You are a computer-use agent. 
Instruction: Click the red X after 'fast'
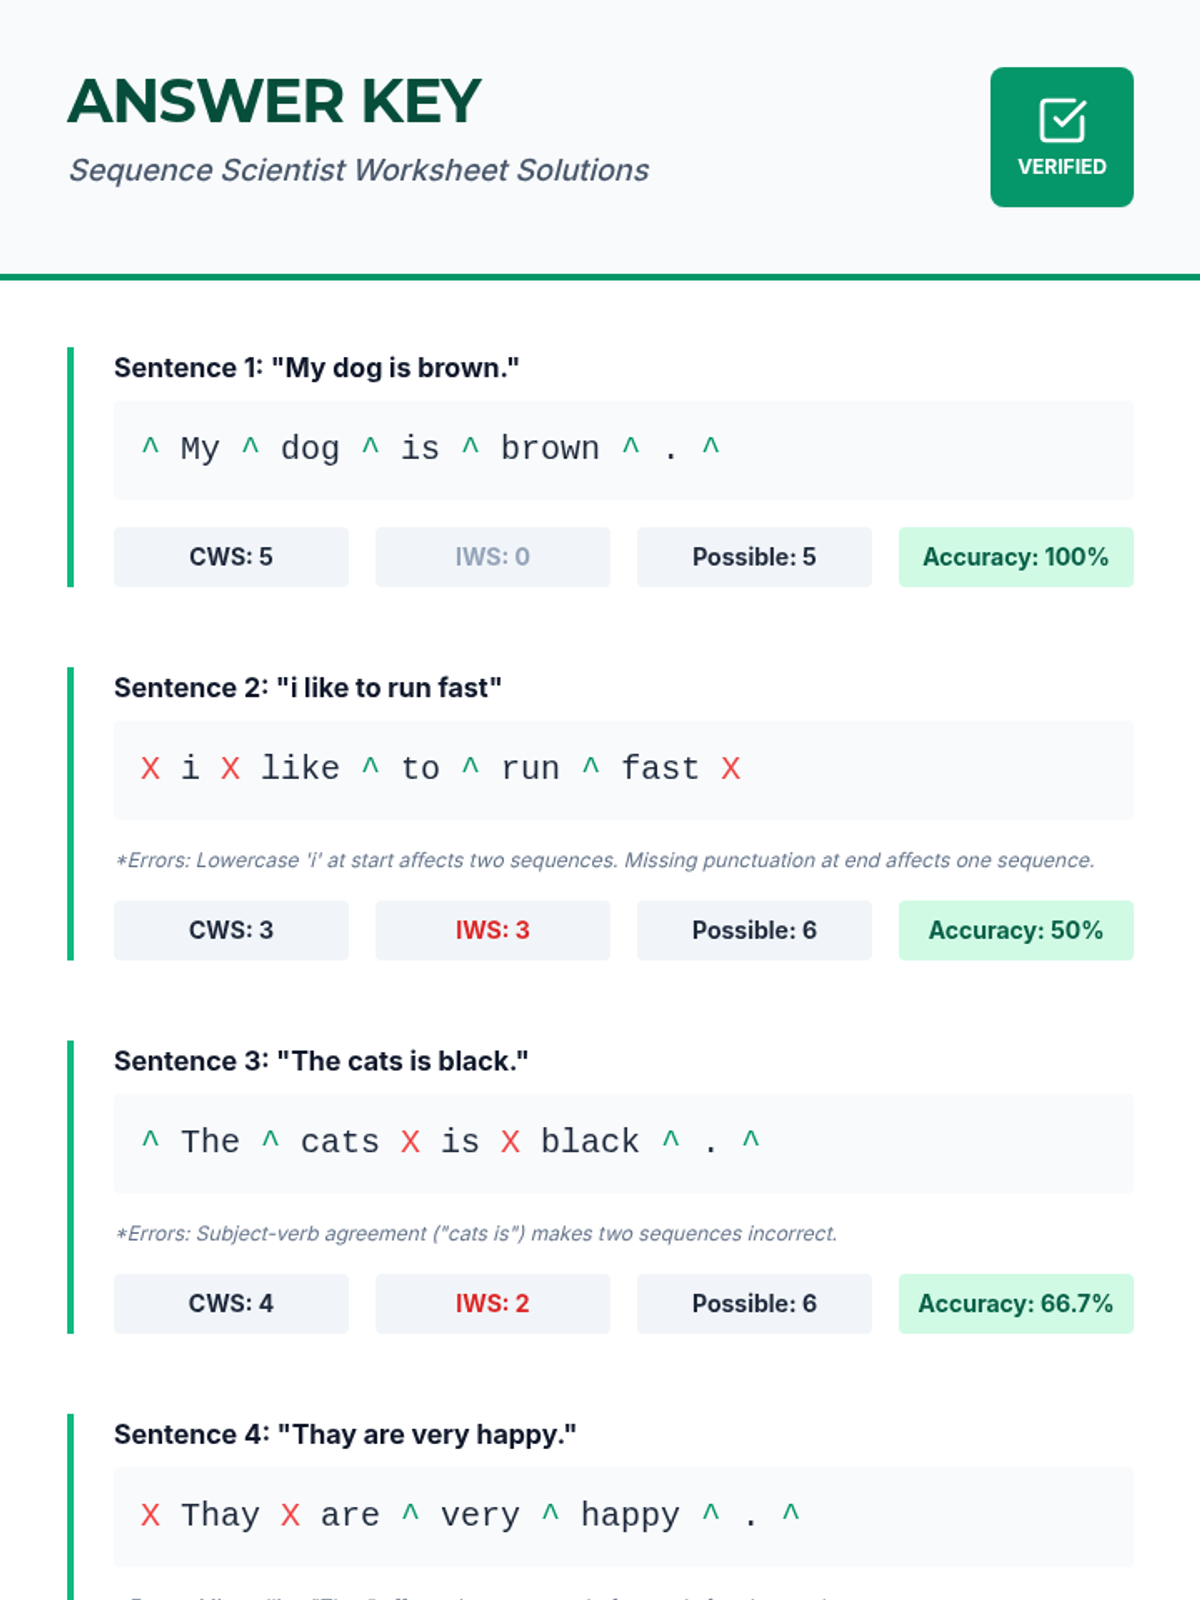731,768
